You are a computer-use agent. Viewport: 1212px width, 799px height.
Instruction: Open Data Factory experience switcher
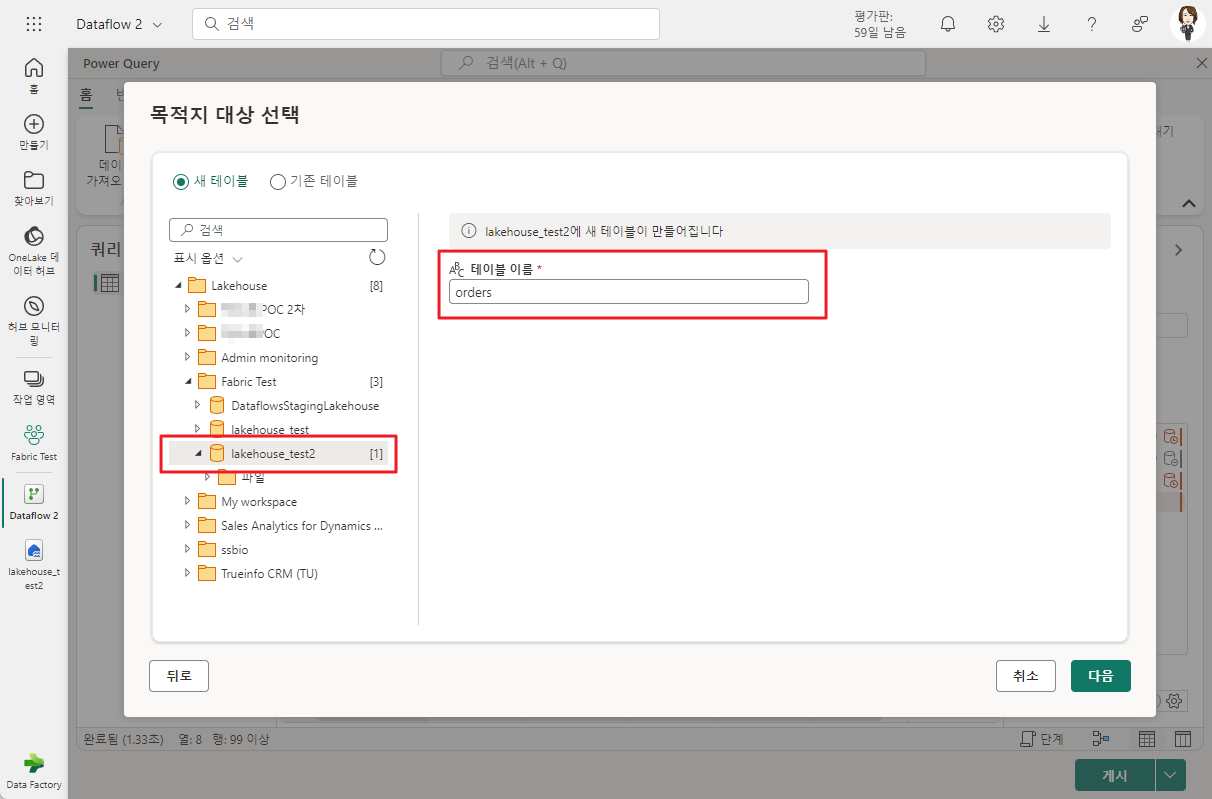pyautogui.click(x=34, y=771)
